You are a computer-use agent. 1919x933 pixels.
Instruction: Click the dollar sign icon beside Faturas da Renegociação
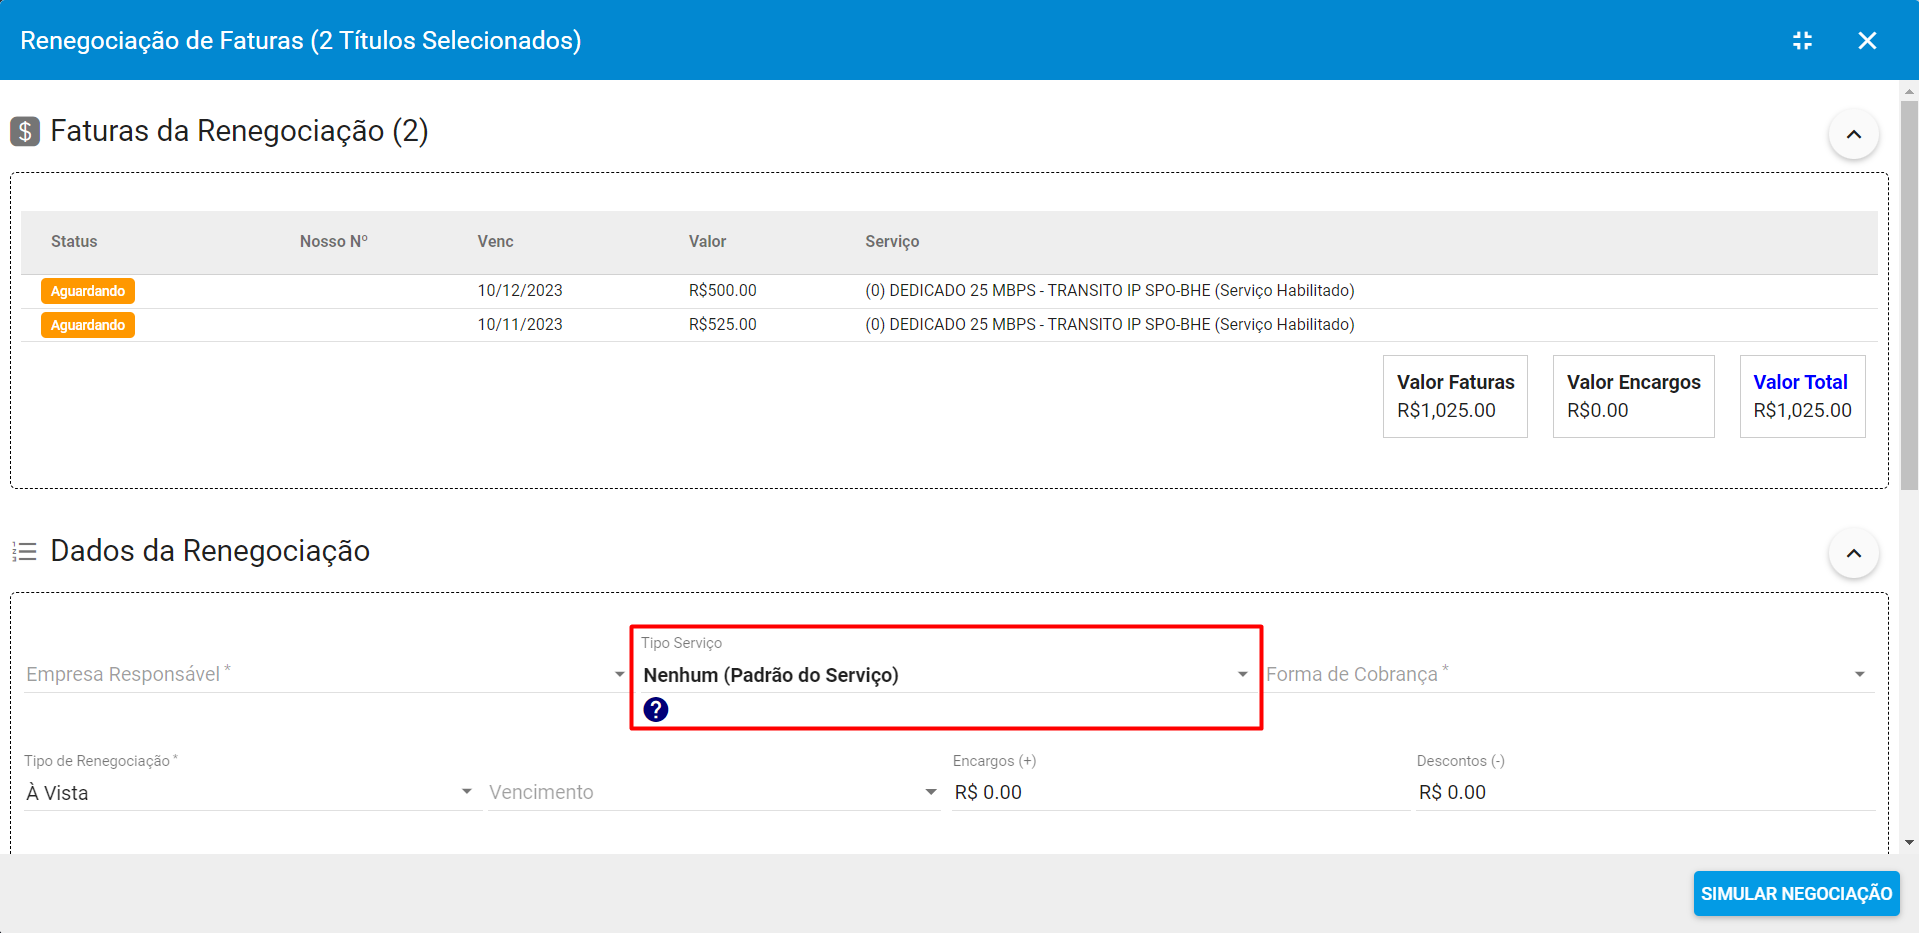click(x=25, y=131)
